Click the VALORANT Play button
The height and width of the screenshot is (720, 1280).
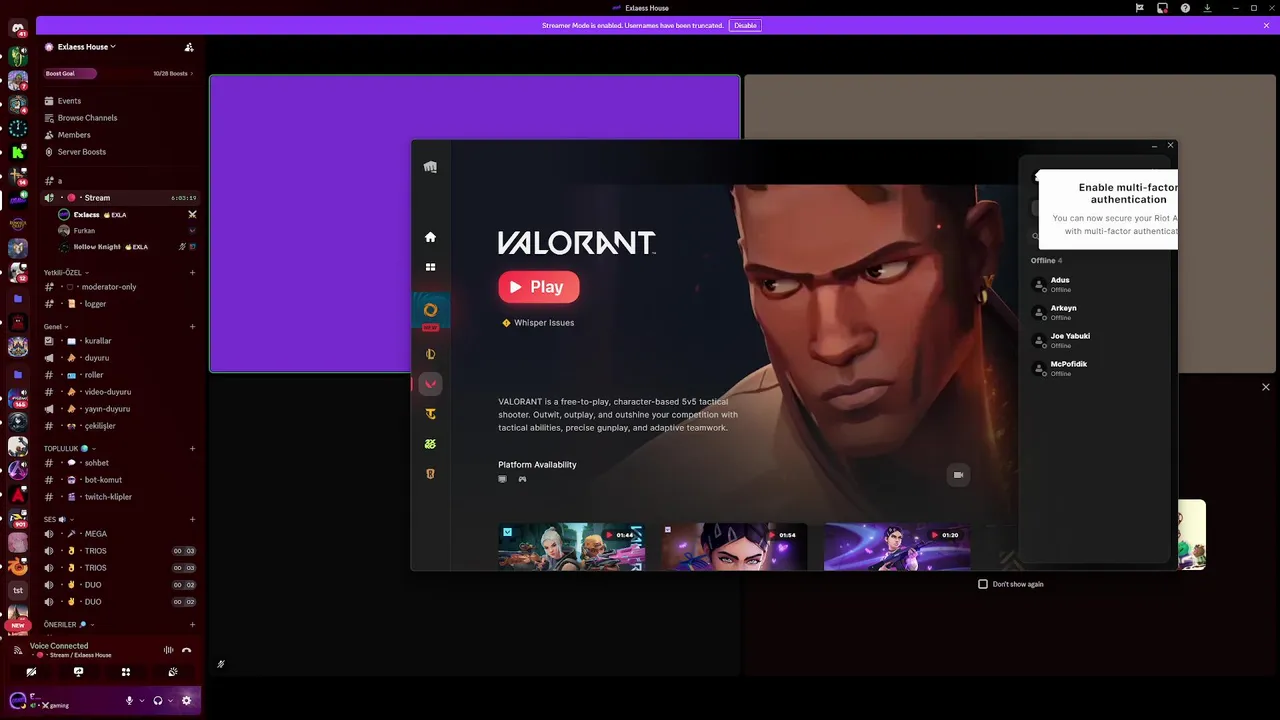pos(539,287)
